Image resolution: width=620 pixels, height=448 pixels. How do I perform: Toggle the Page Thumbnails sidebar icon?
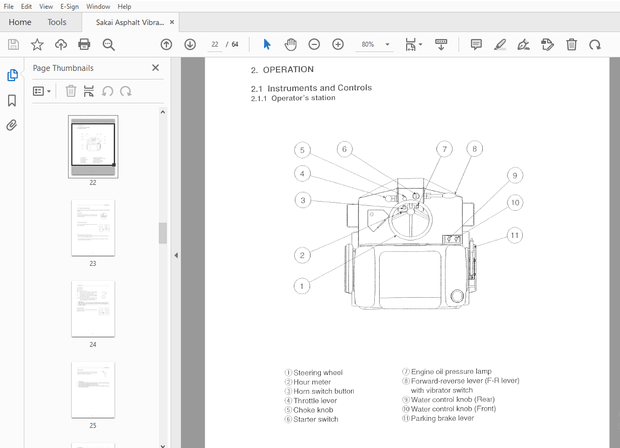click(x=12, y=75)
